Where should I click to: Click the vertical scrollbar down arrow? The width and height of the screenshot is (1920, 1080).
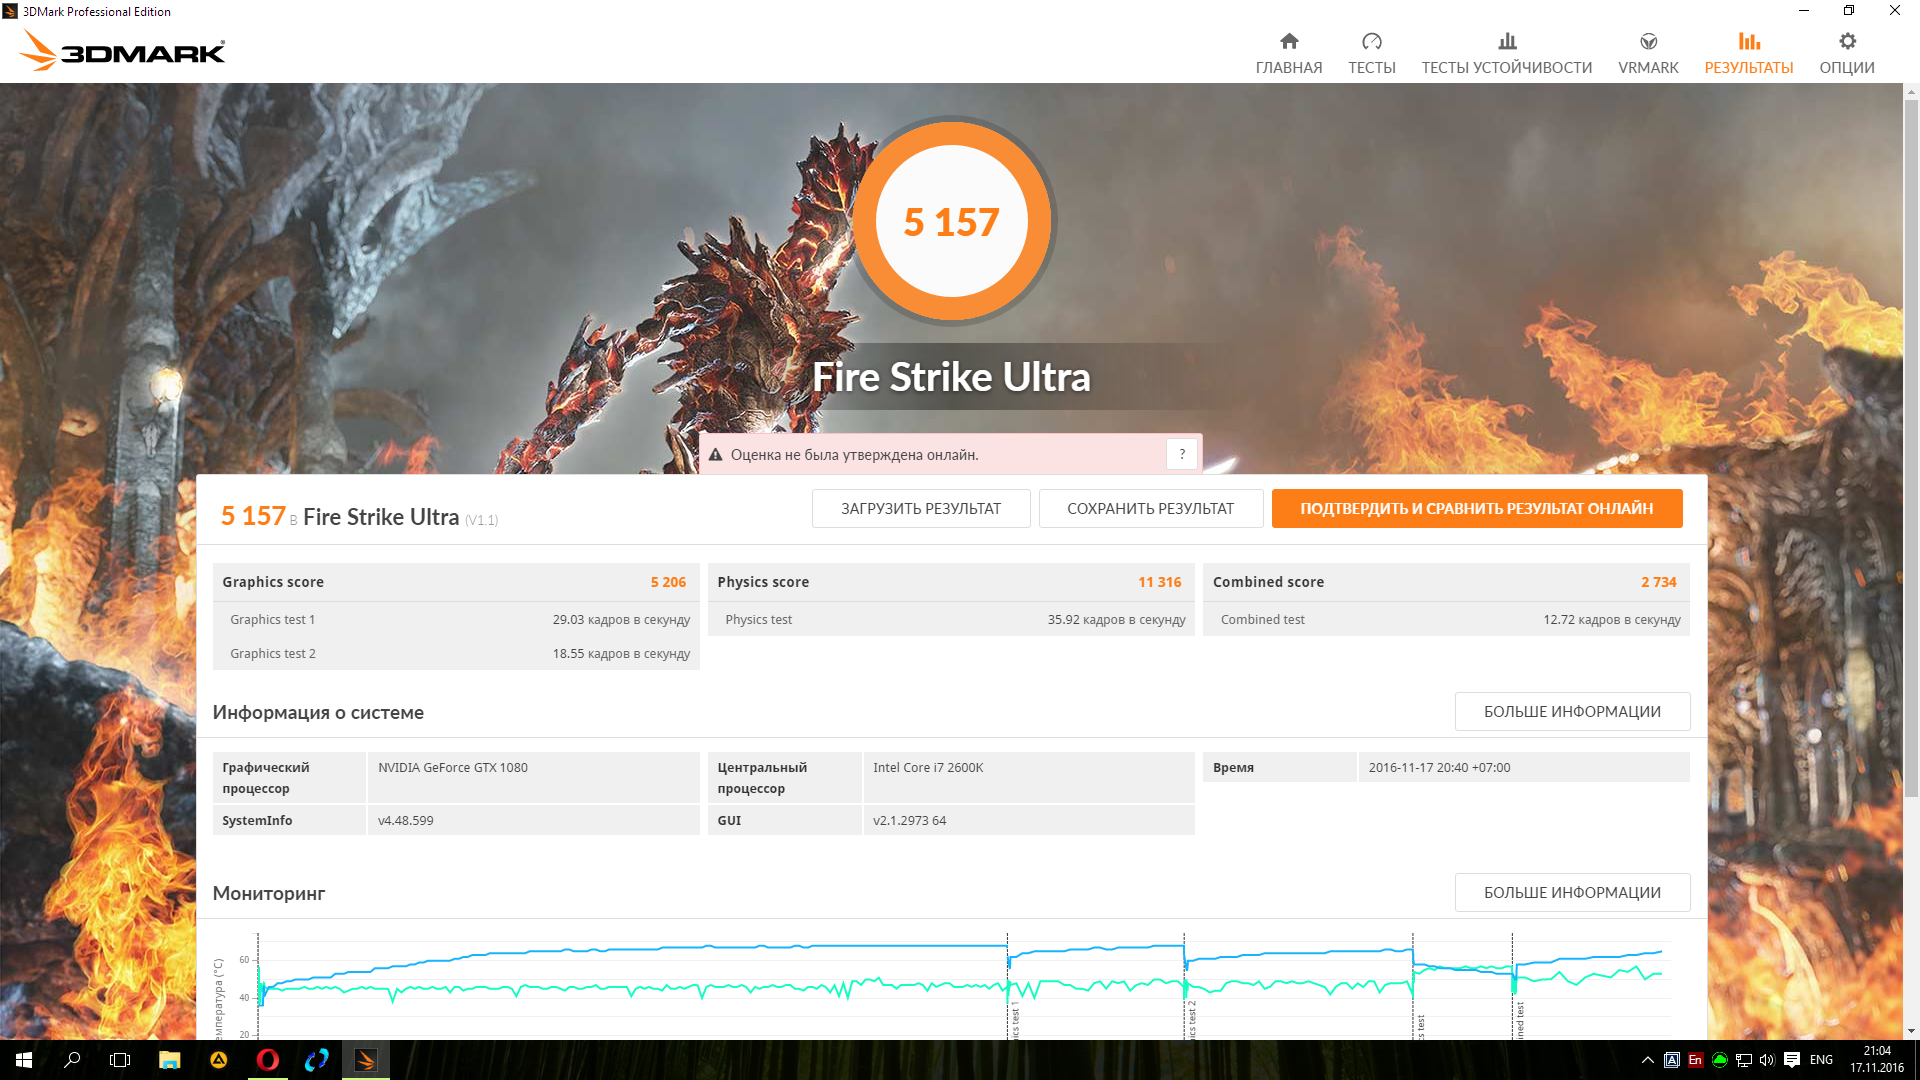pos(1911,1031)
